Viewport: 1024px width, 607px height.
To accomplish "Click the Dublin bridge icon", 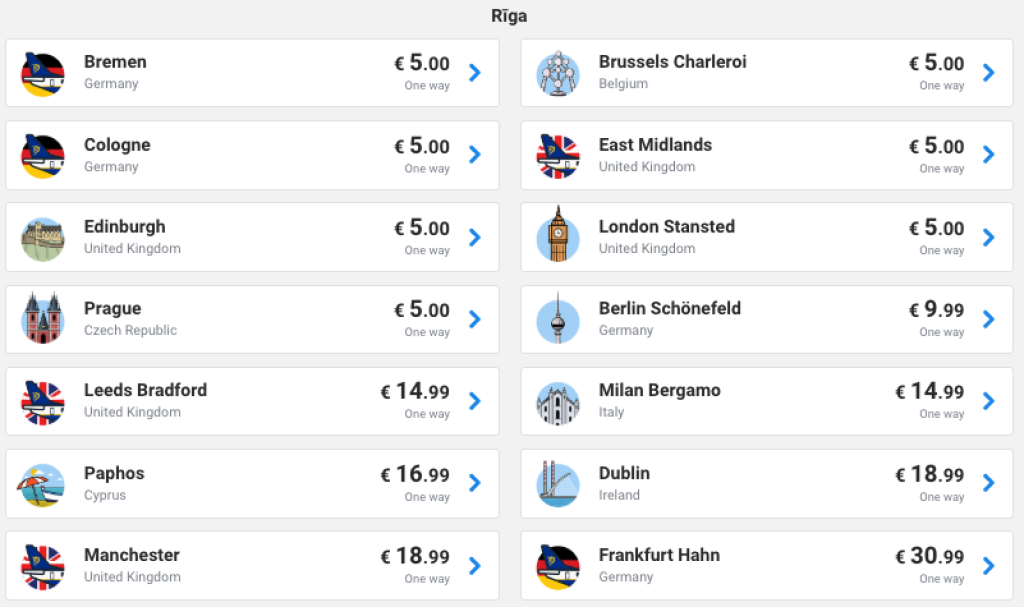I will point(558,484).
